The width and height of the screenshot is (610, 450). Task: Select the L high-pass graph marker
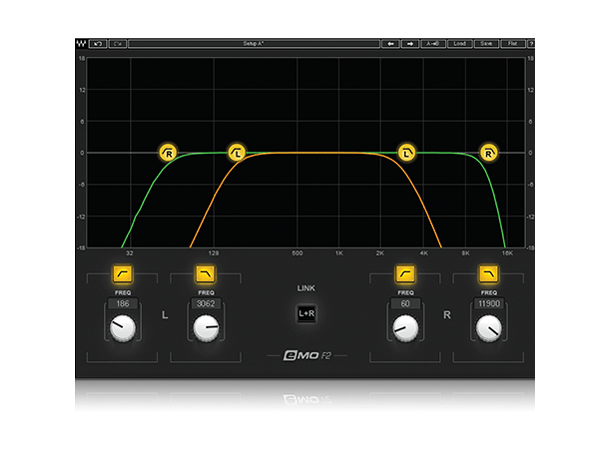pos(237,153)
